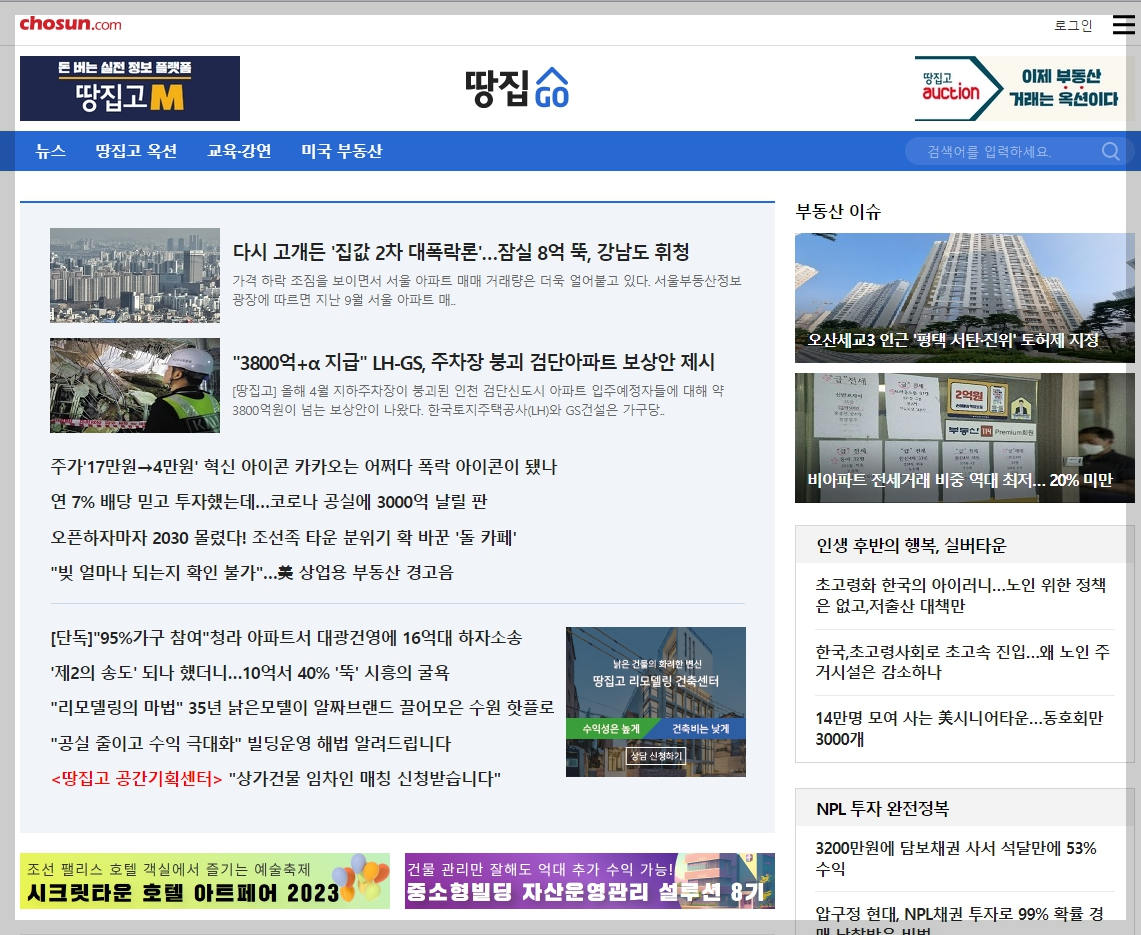Open 비아파트 전세거래 비중 image card
This screenshot has height=935, width=1141.
(x=964, y=437)
